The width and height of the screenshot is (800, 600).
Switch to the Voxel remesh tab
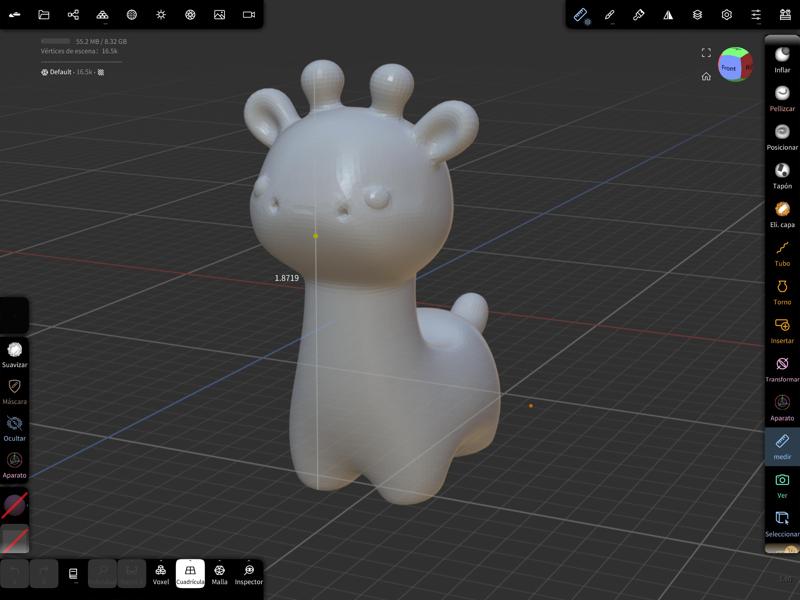click(x=159, y=578)
